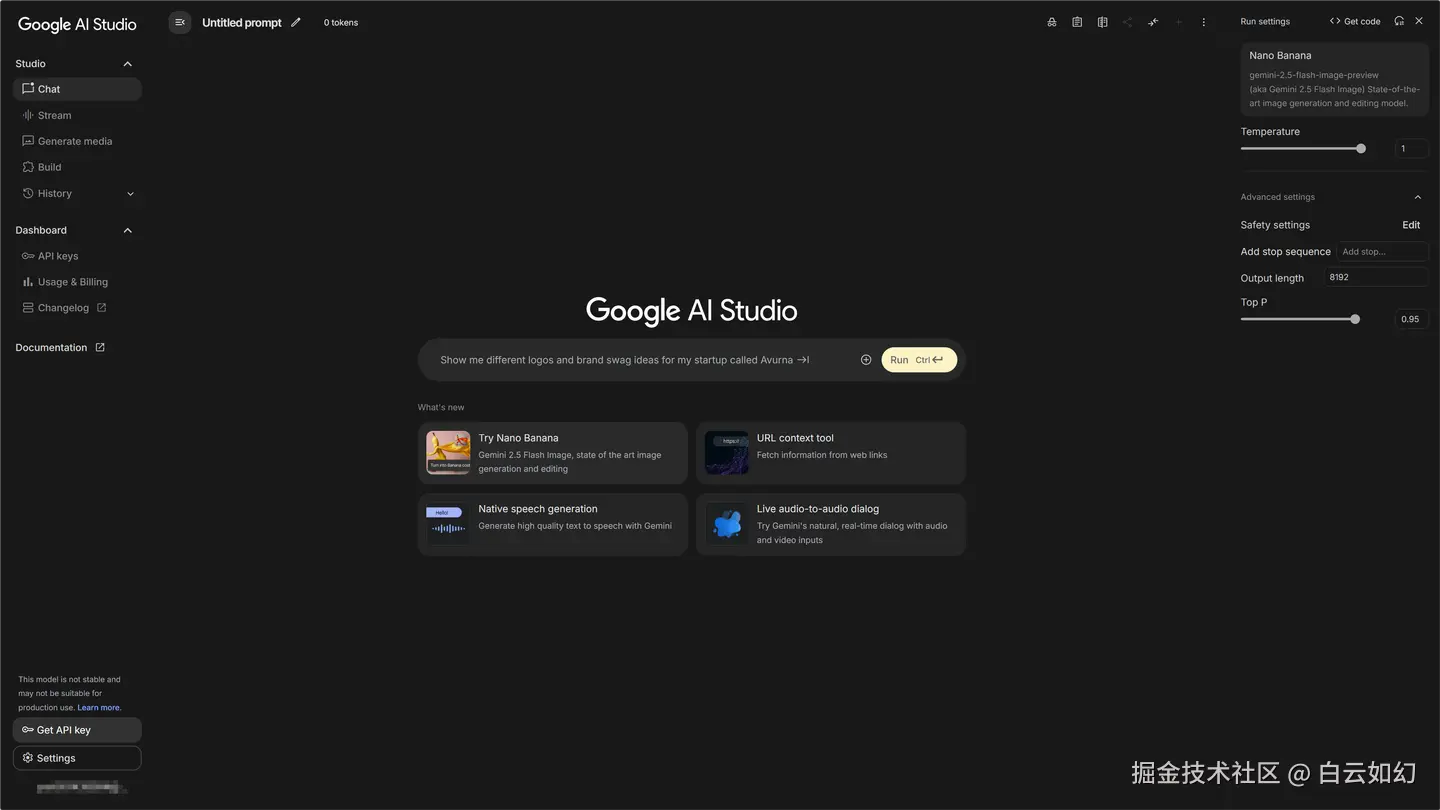The height and width of the screenshot is (810, 1440).
Task: Click the 'Run settings' heading
Action: (1265, 21)
